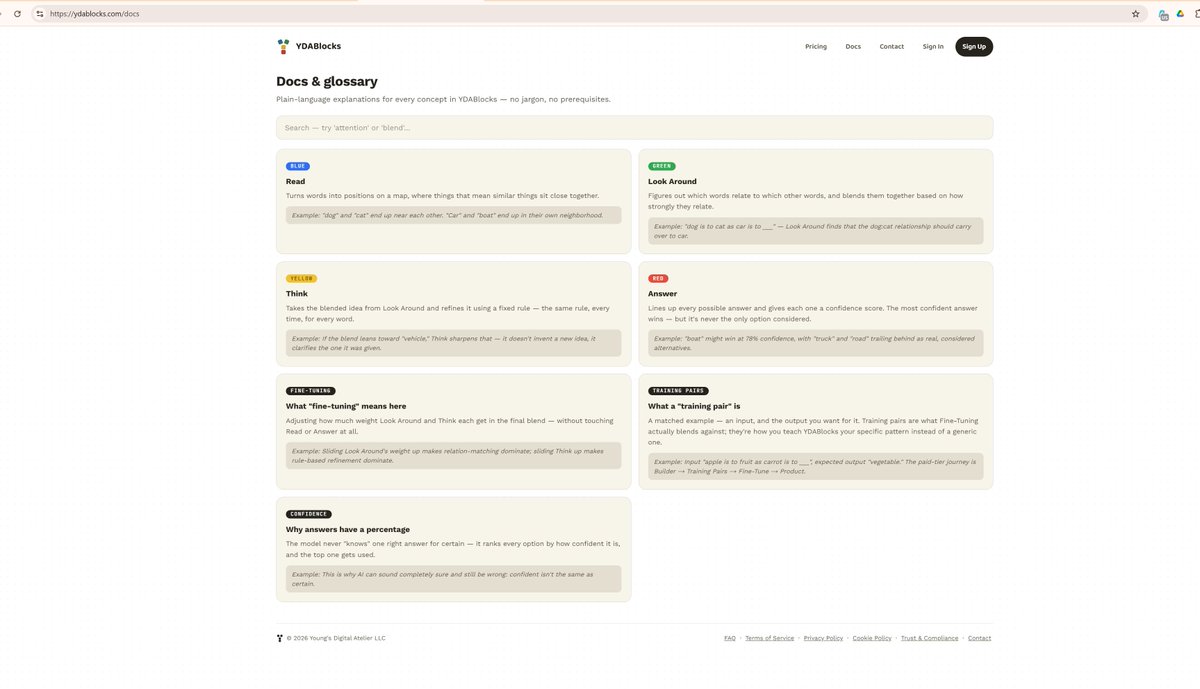
Task: Click the Read description 'Turns words into positions'
Action: tap(445, 196)
